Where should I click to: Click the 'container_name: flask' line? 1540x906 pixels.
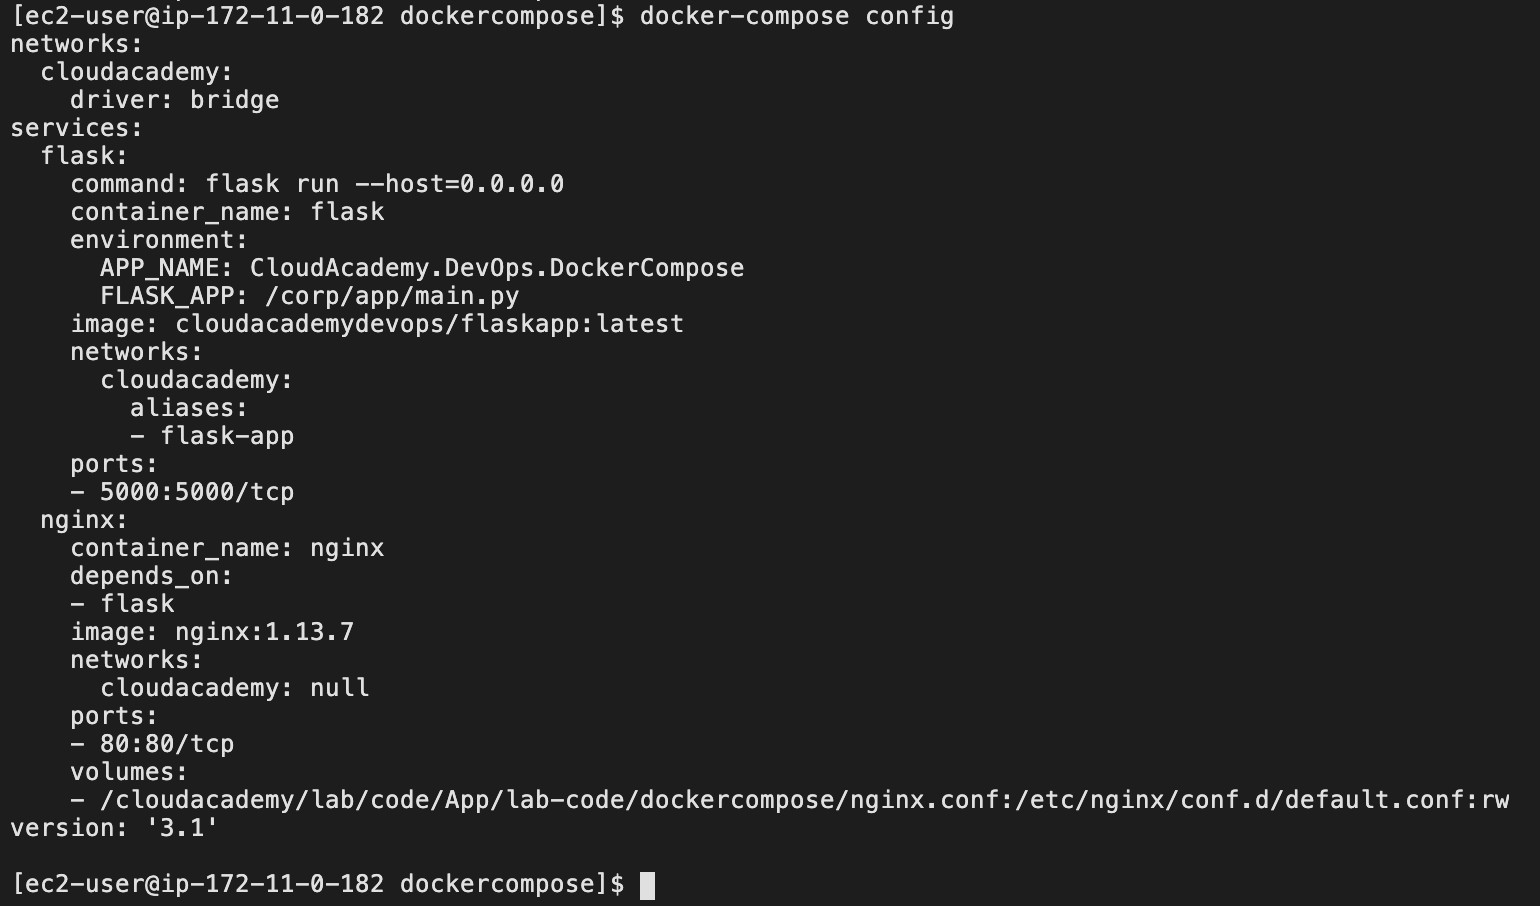tap(227, 212)
